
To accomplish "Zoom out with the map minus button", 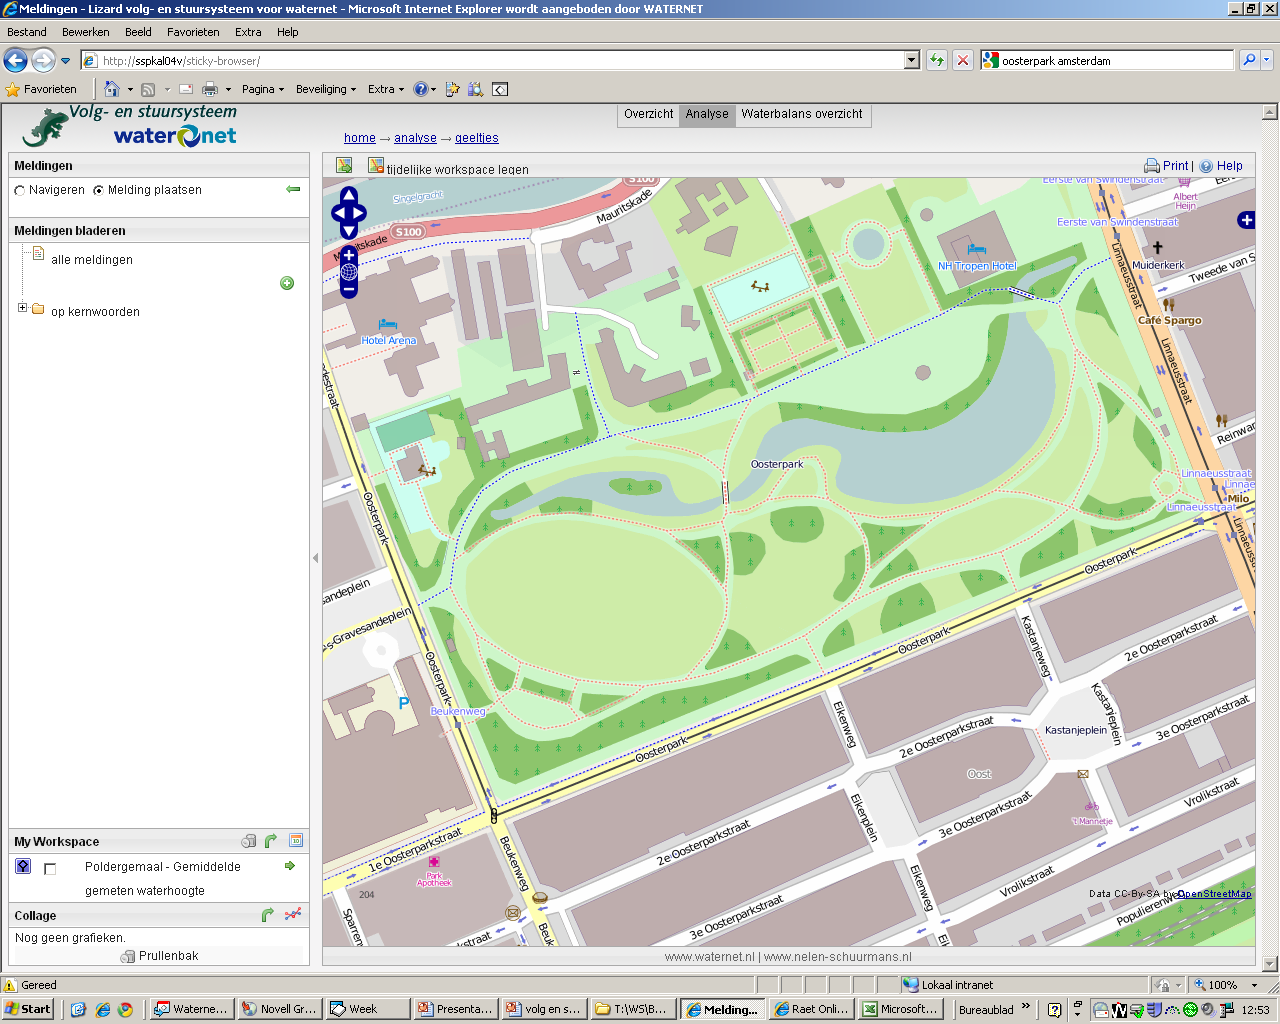I will coord(349,289).
